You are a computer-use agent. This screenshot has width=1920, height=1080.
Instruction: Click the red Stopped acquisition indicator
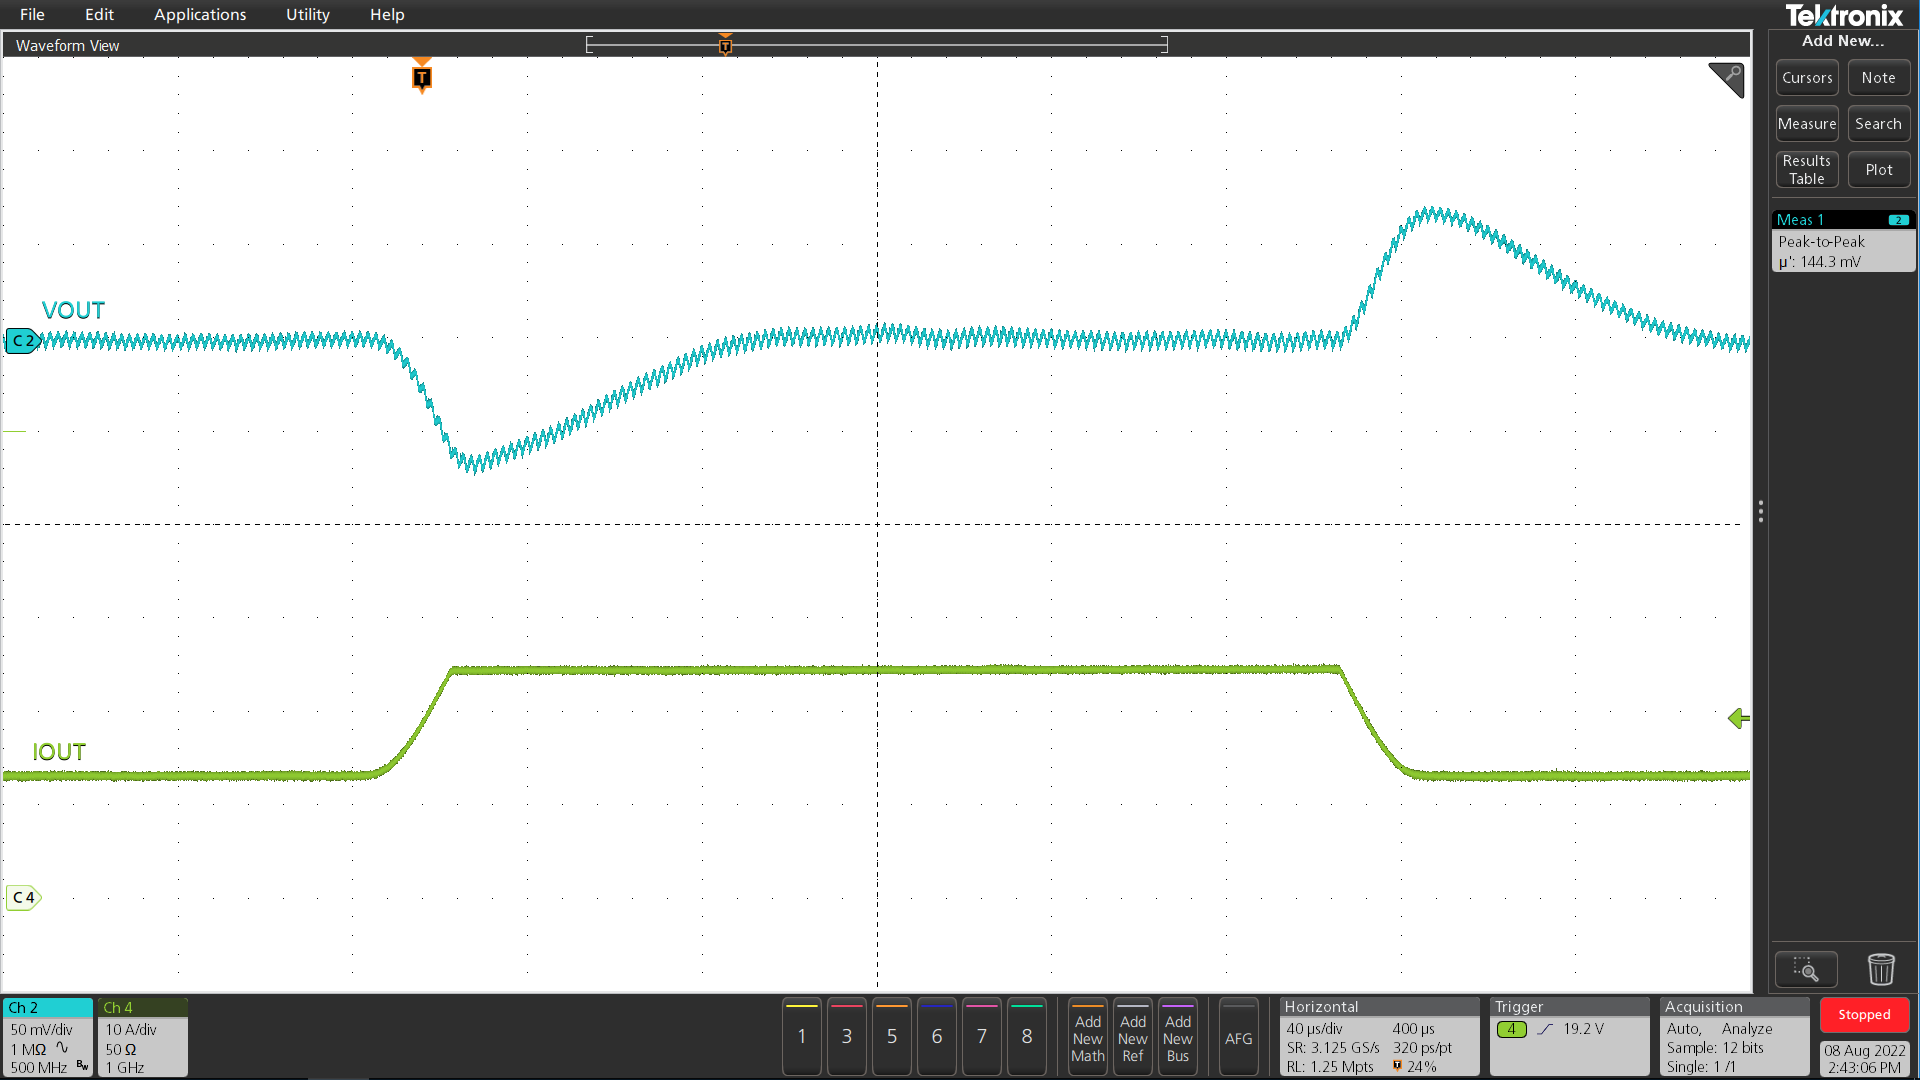(1864, 1014)
